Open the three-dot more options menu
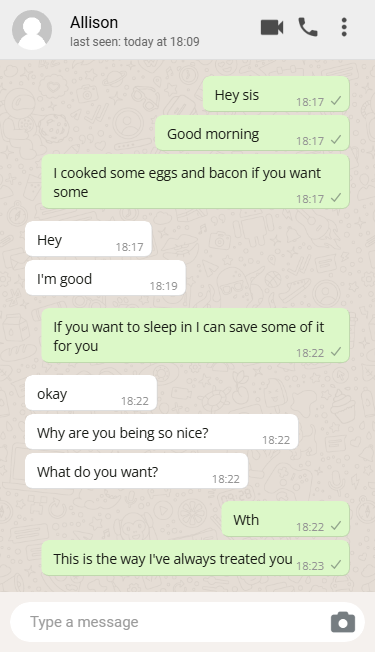Image resolution: width=375 pixels, height=652 pixels. (x=344, y=27)
